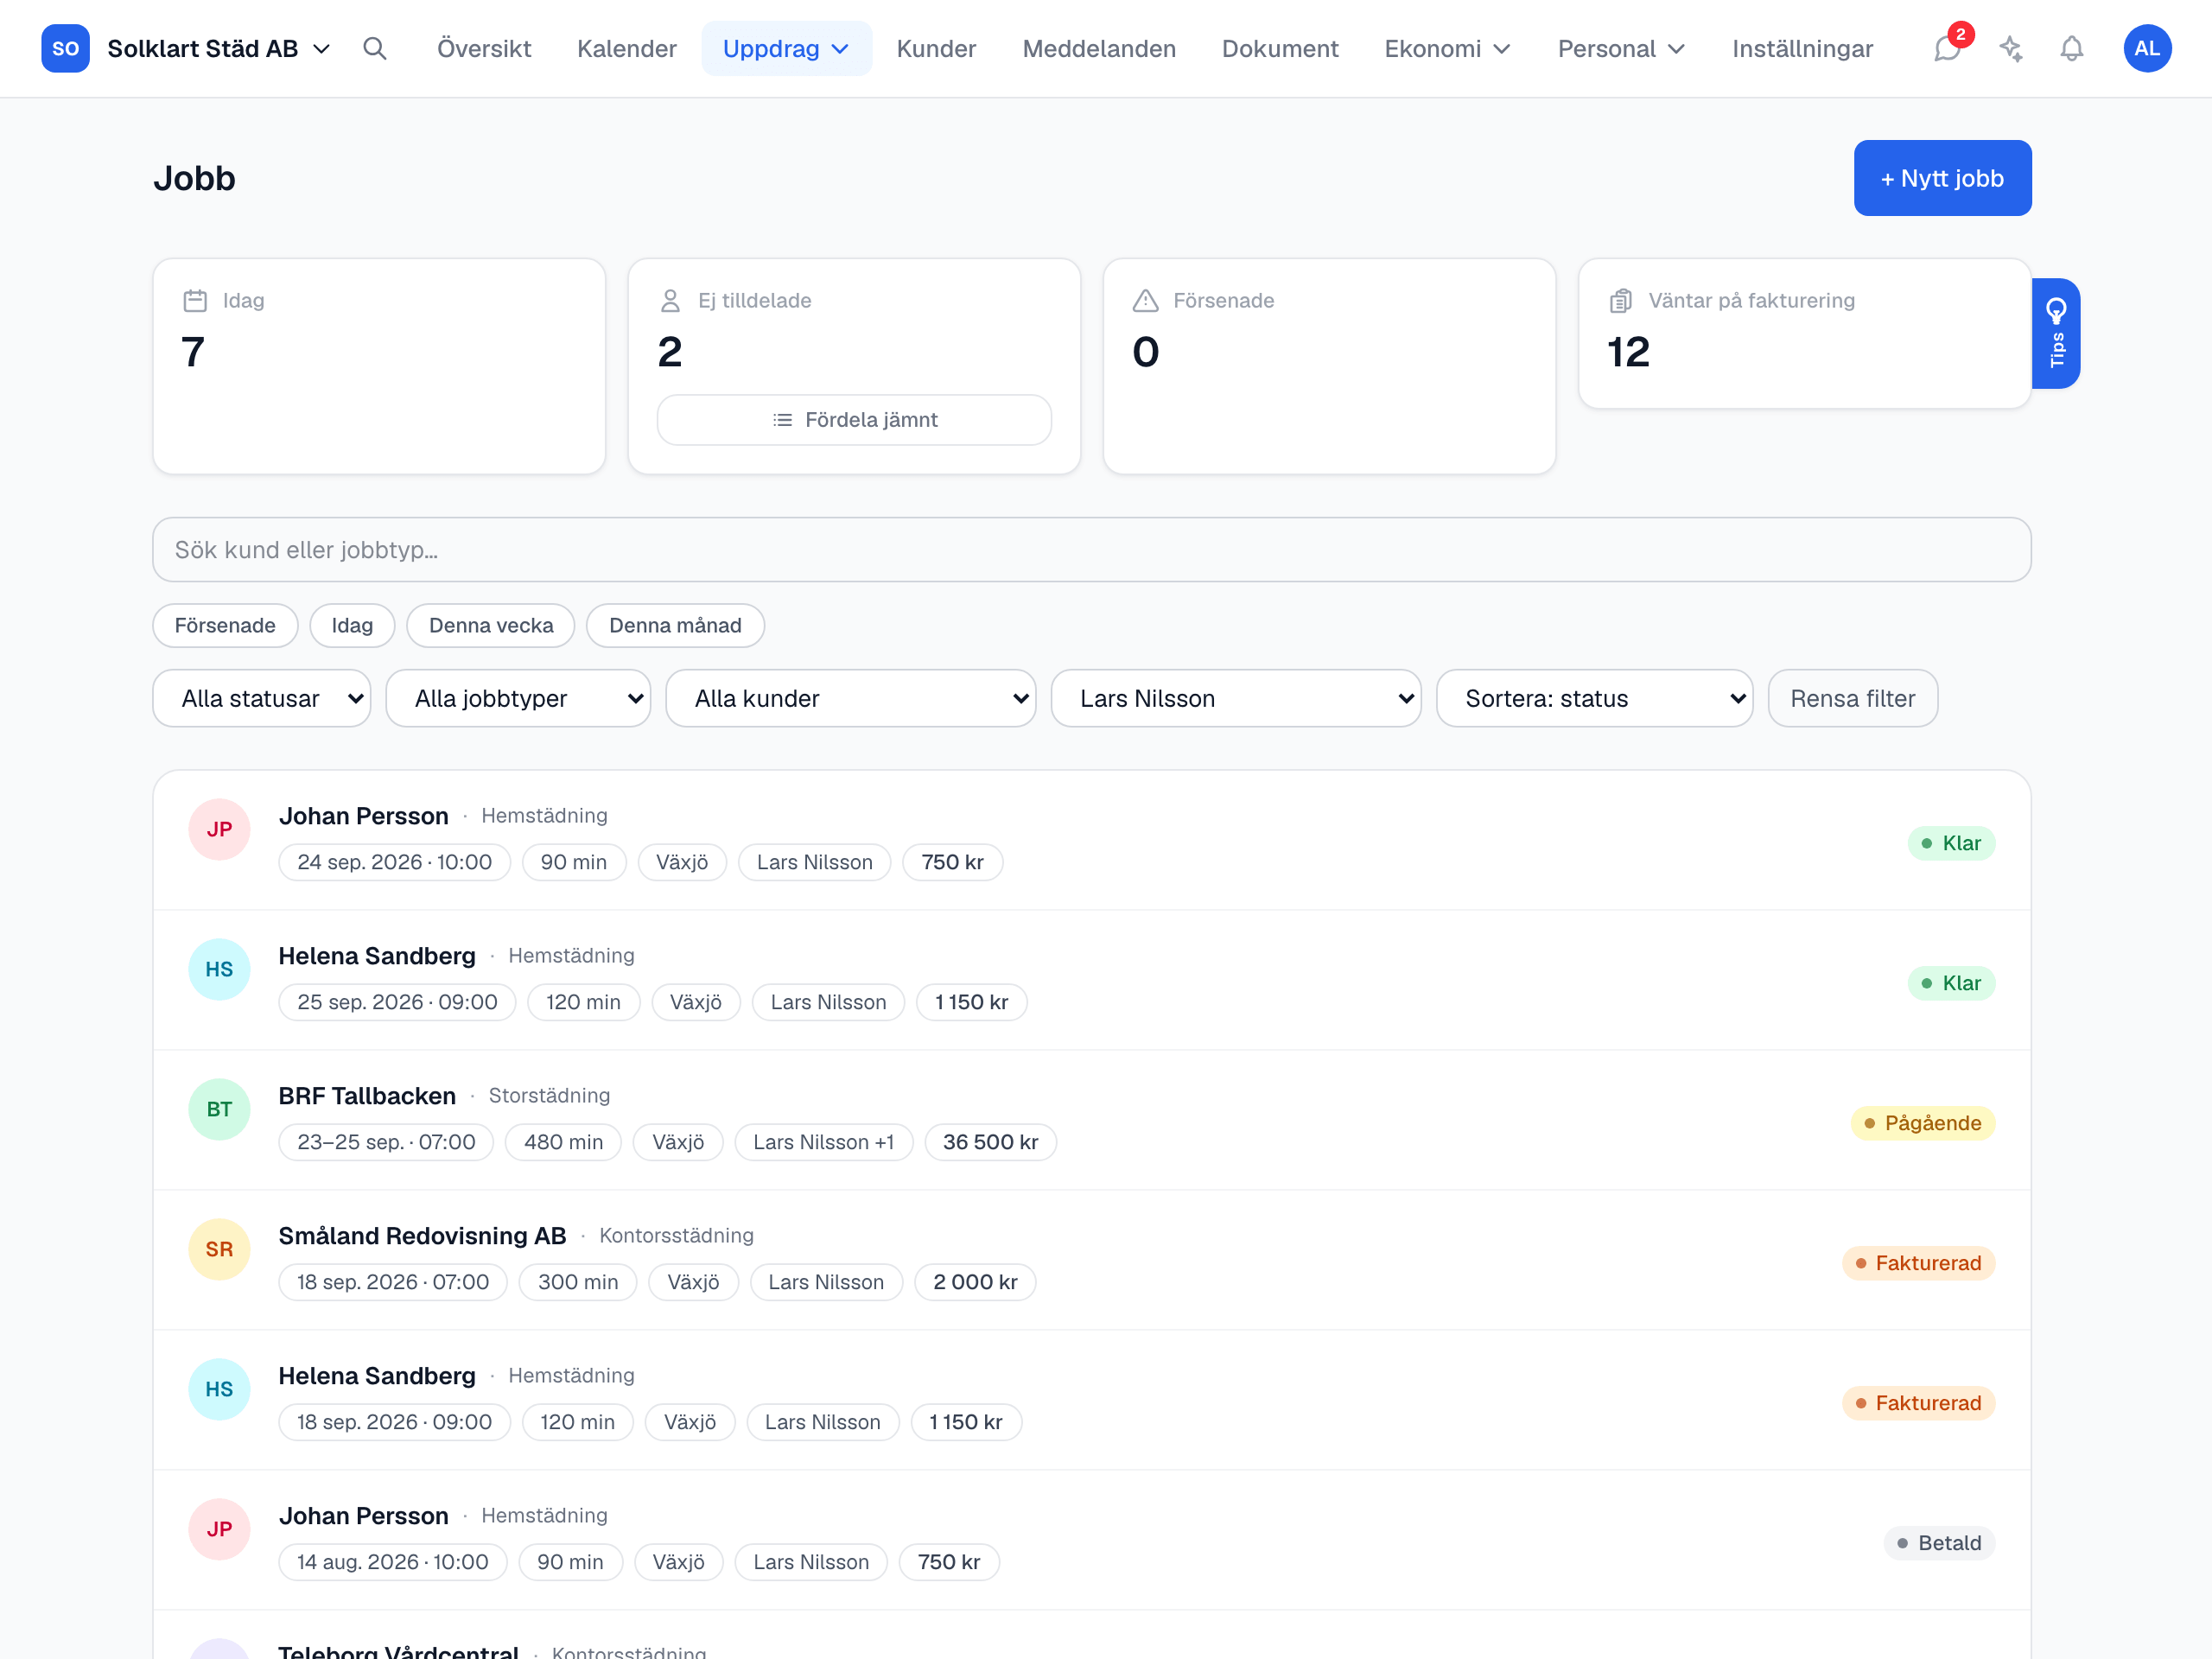Open the search magnifier icon in the header
Screen dimensions: 2212x1659
click(x=374, y=48)
